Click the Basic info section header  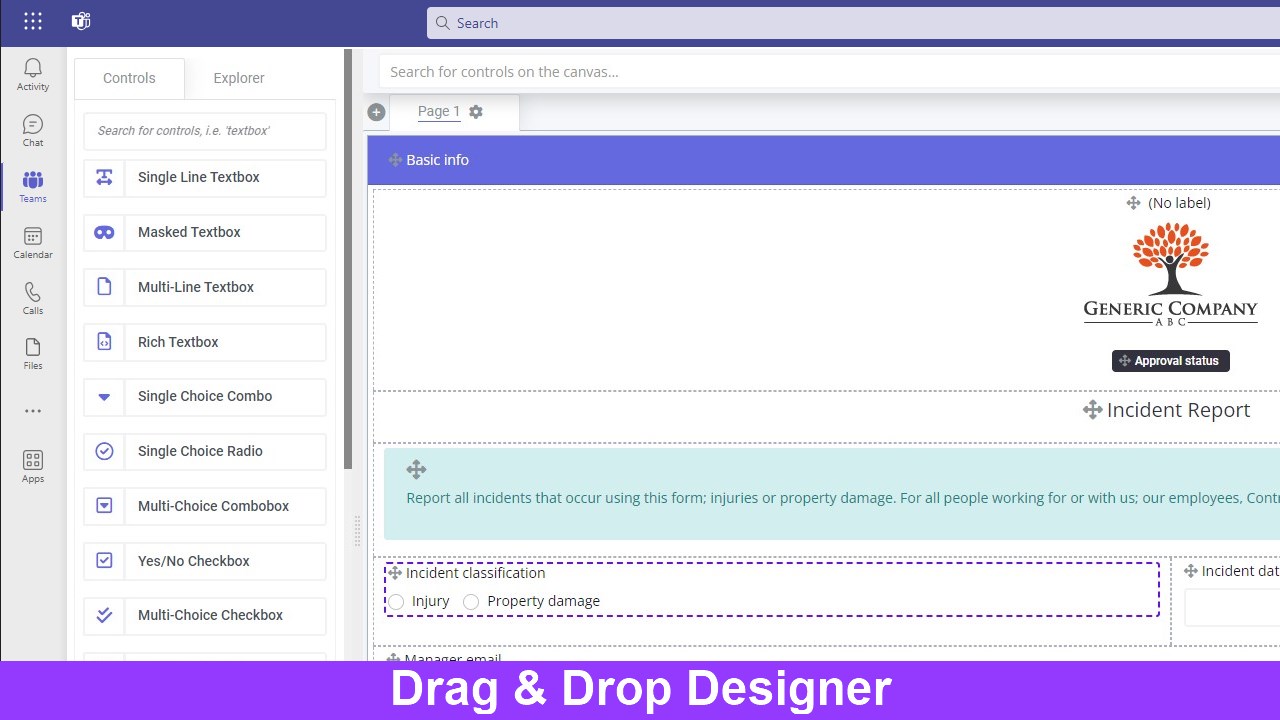coord(823,160)
